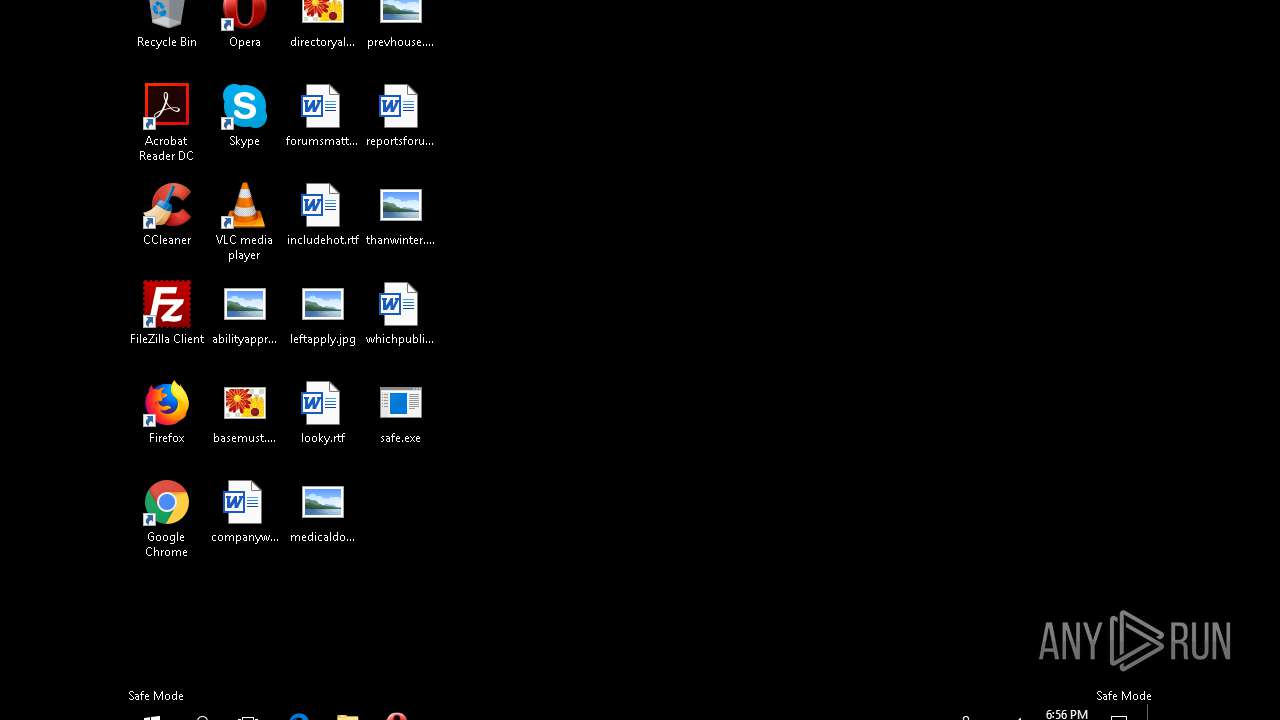Select the thanwinter.... image file

click(400, 214)
